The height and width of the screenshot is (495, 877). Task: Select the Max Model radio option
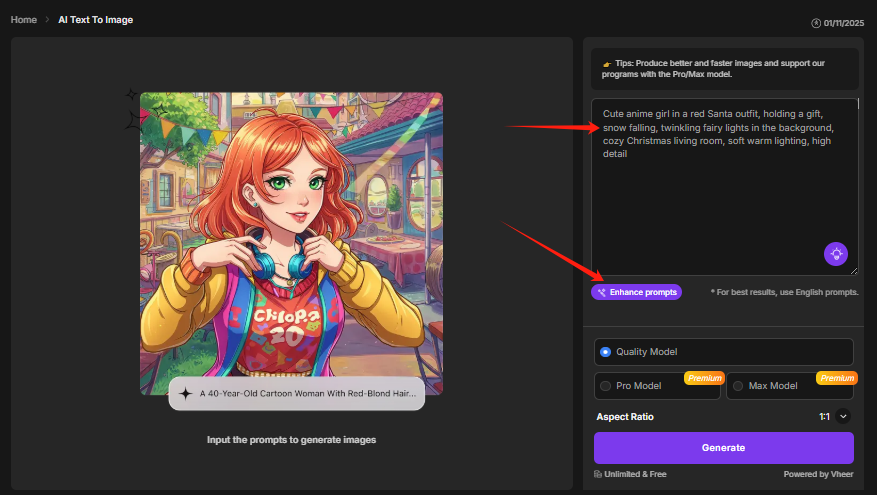[x=738, y=386]
